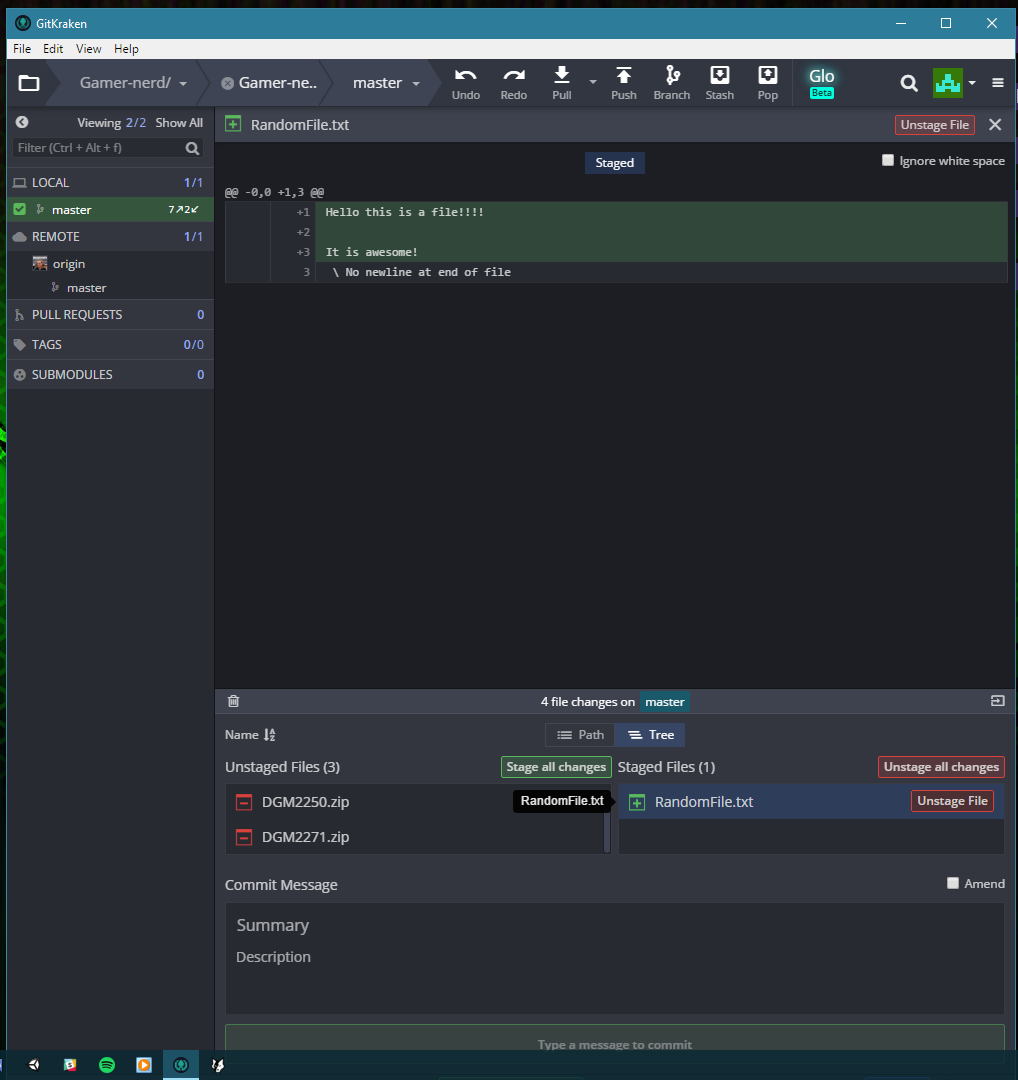This screenshot has height=1080, width=1018.
Task: Pop the latest stash
Action: point(767,83)
